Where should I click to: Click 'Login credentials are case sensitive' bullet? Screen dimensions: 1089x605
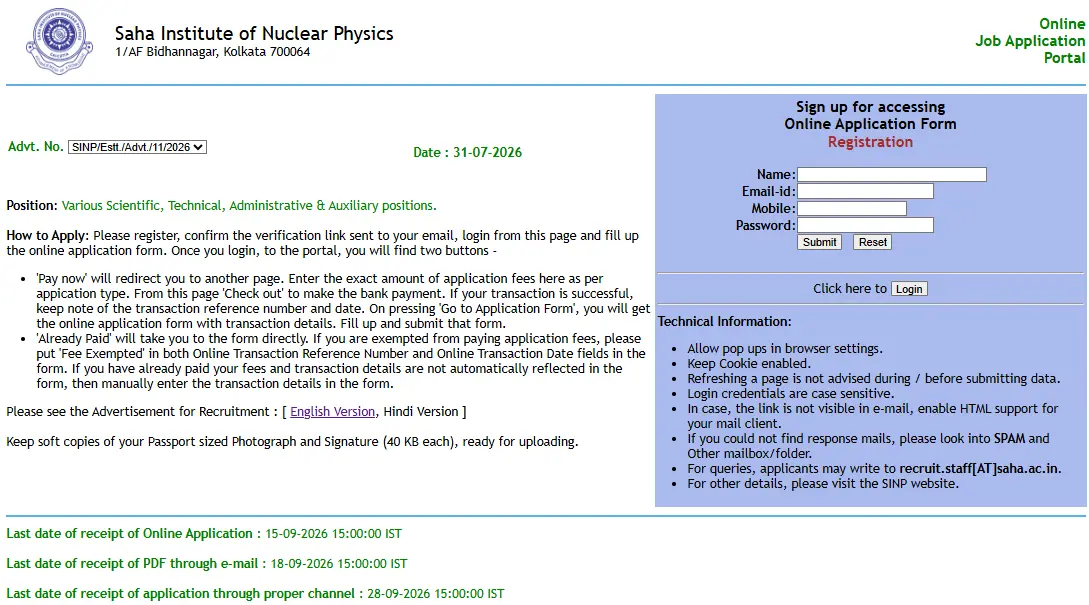click(x=790, y=394)
